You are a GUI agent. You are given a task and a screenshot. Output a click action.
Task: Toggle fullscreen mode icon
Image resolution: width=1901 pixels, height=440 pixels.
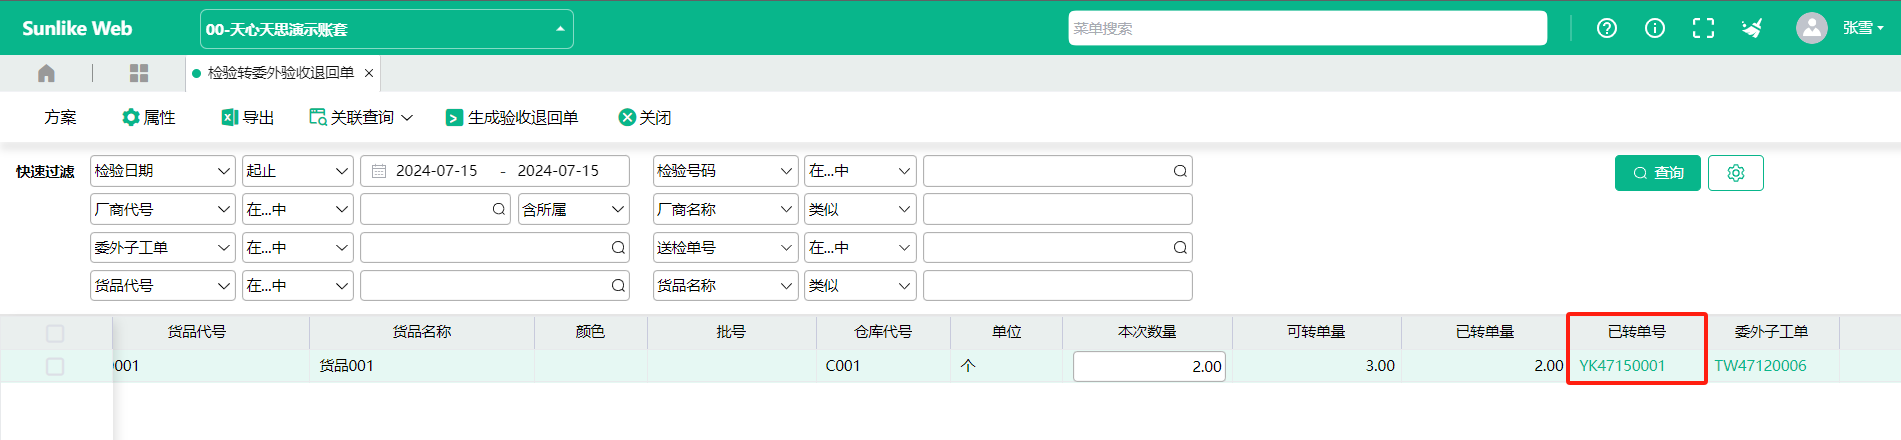click(1703, 28)
